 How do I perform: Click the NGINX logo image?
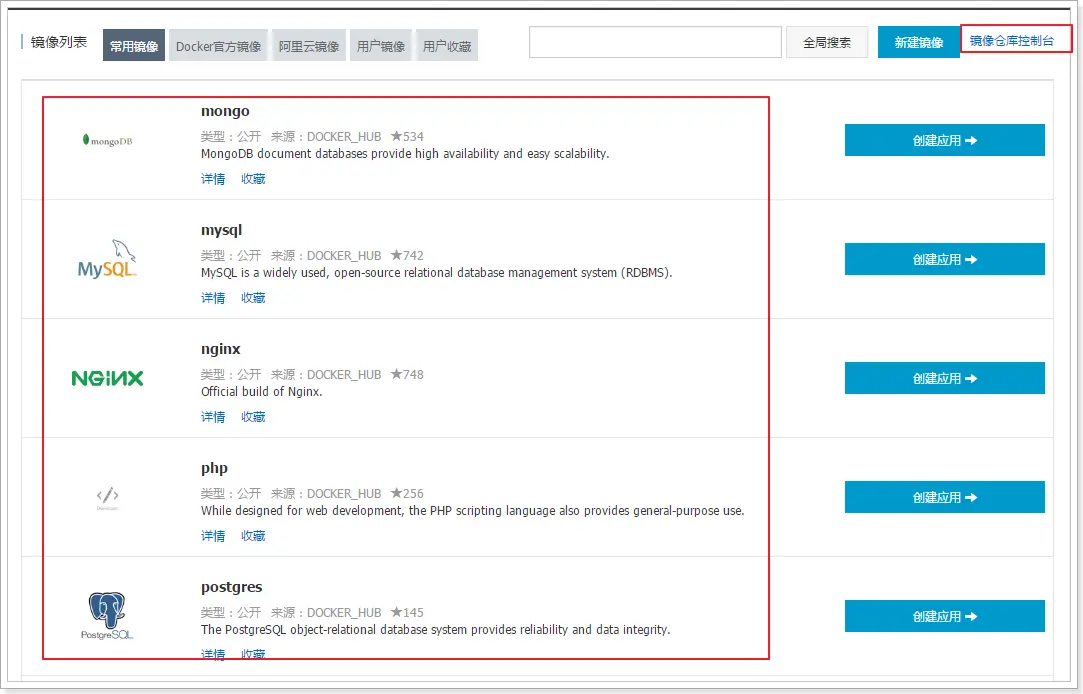click(107, 378)
